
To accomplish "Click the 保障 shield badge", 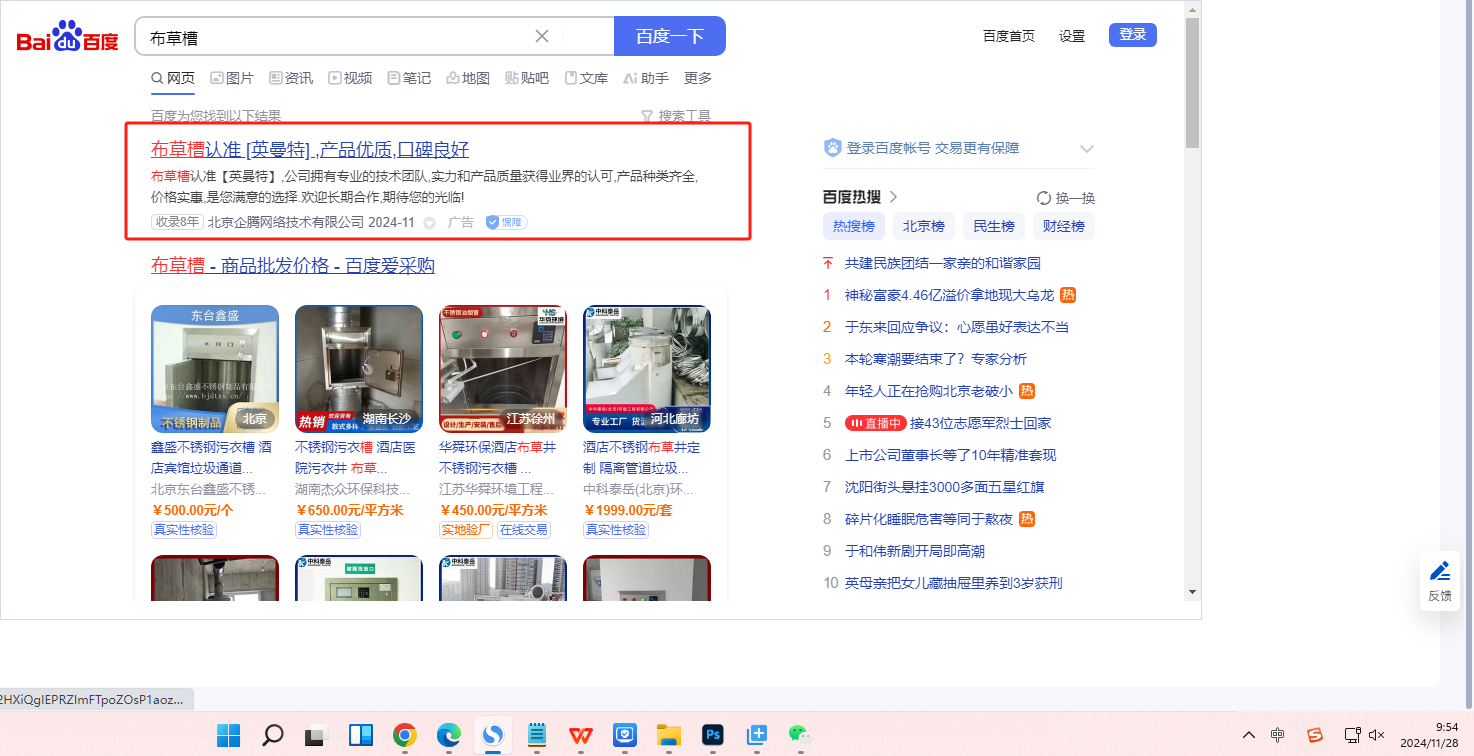I will pyautogui.click(x=506, y=222).
